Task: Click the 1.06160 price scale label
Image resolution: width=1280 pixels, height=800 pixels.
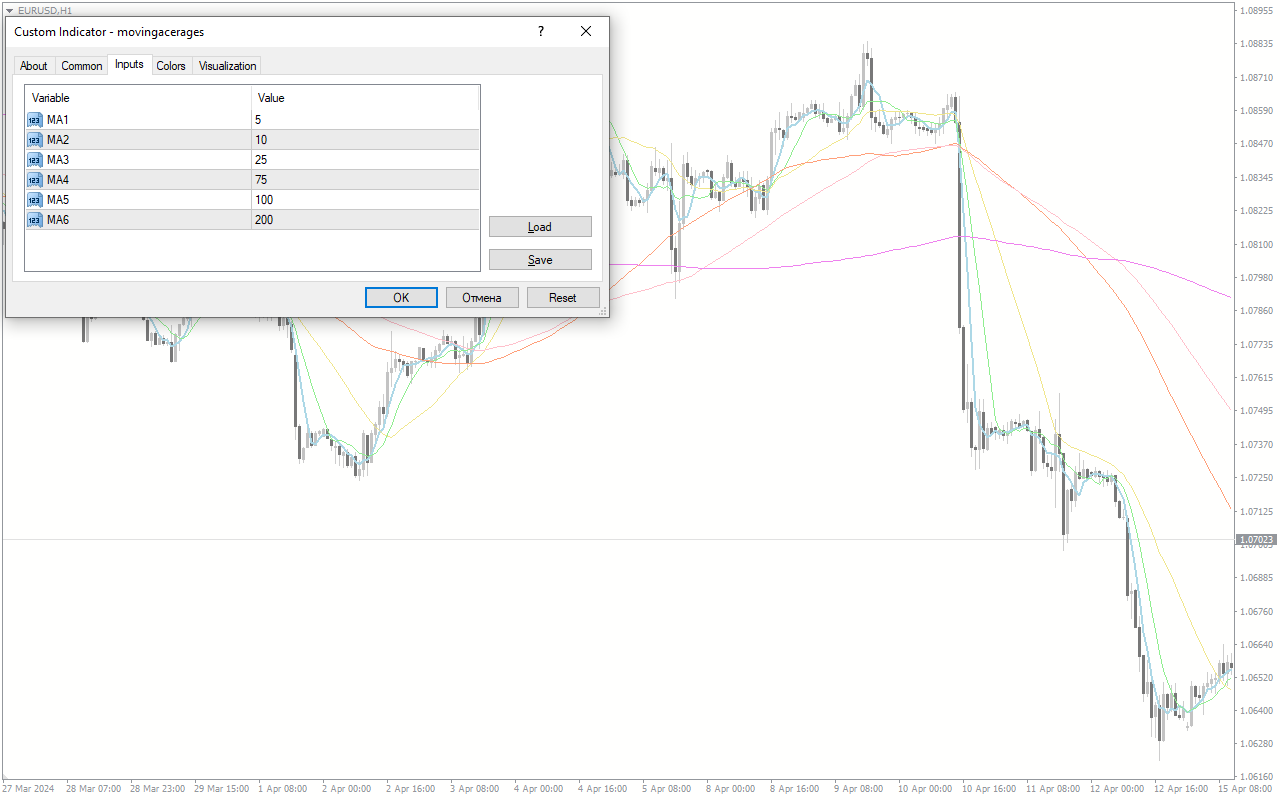Action: click(x=1257, y=777)
